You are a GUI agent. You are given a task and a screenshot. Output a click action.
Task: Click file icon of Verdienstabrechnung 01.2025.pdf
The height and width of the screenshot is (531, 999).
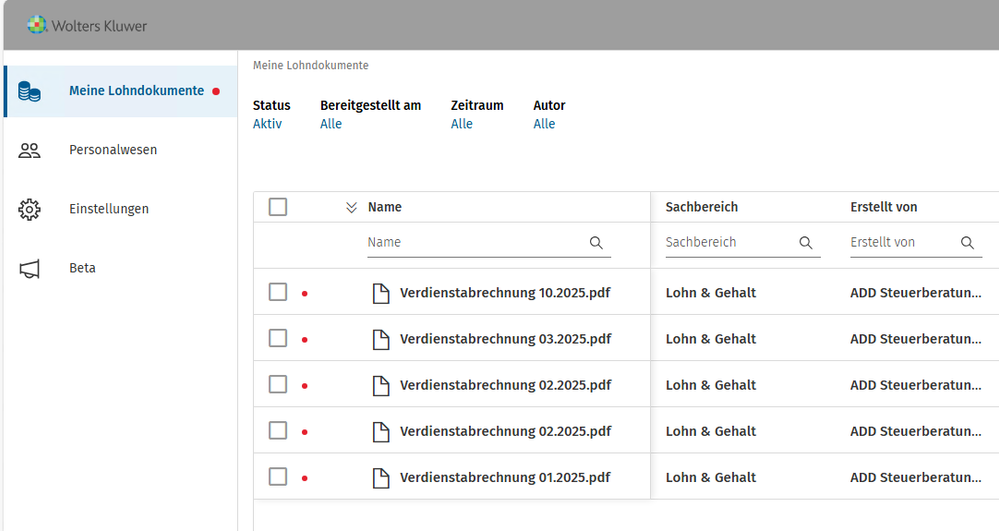point(381,477)
